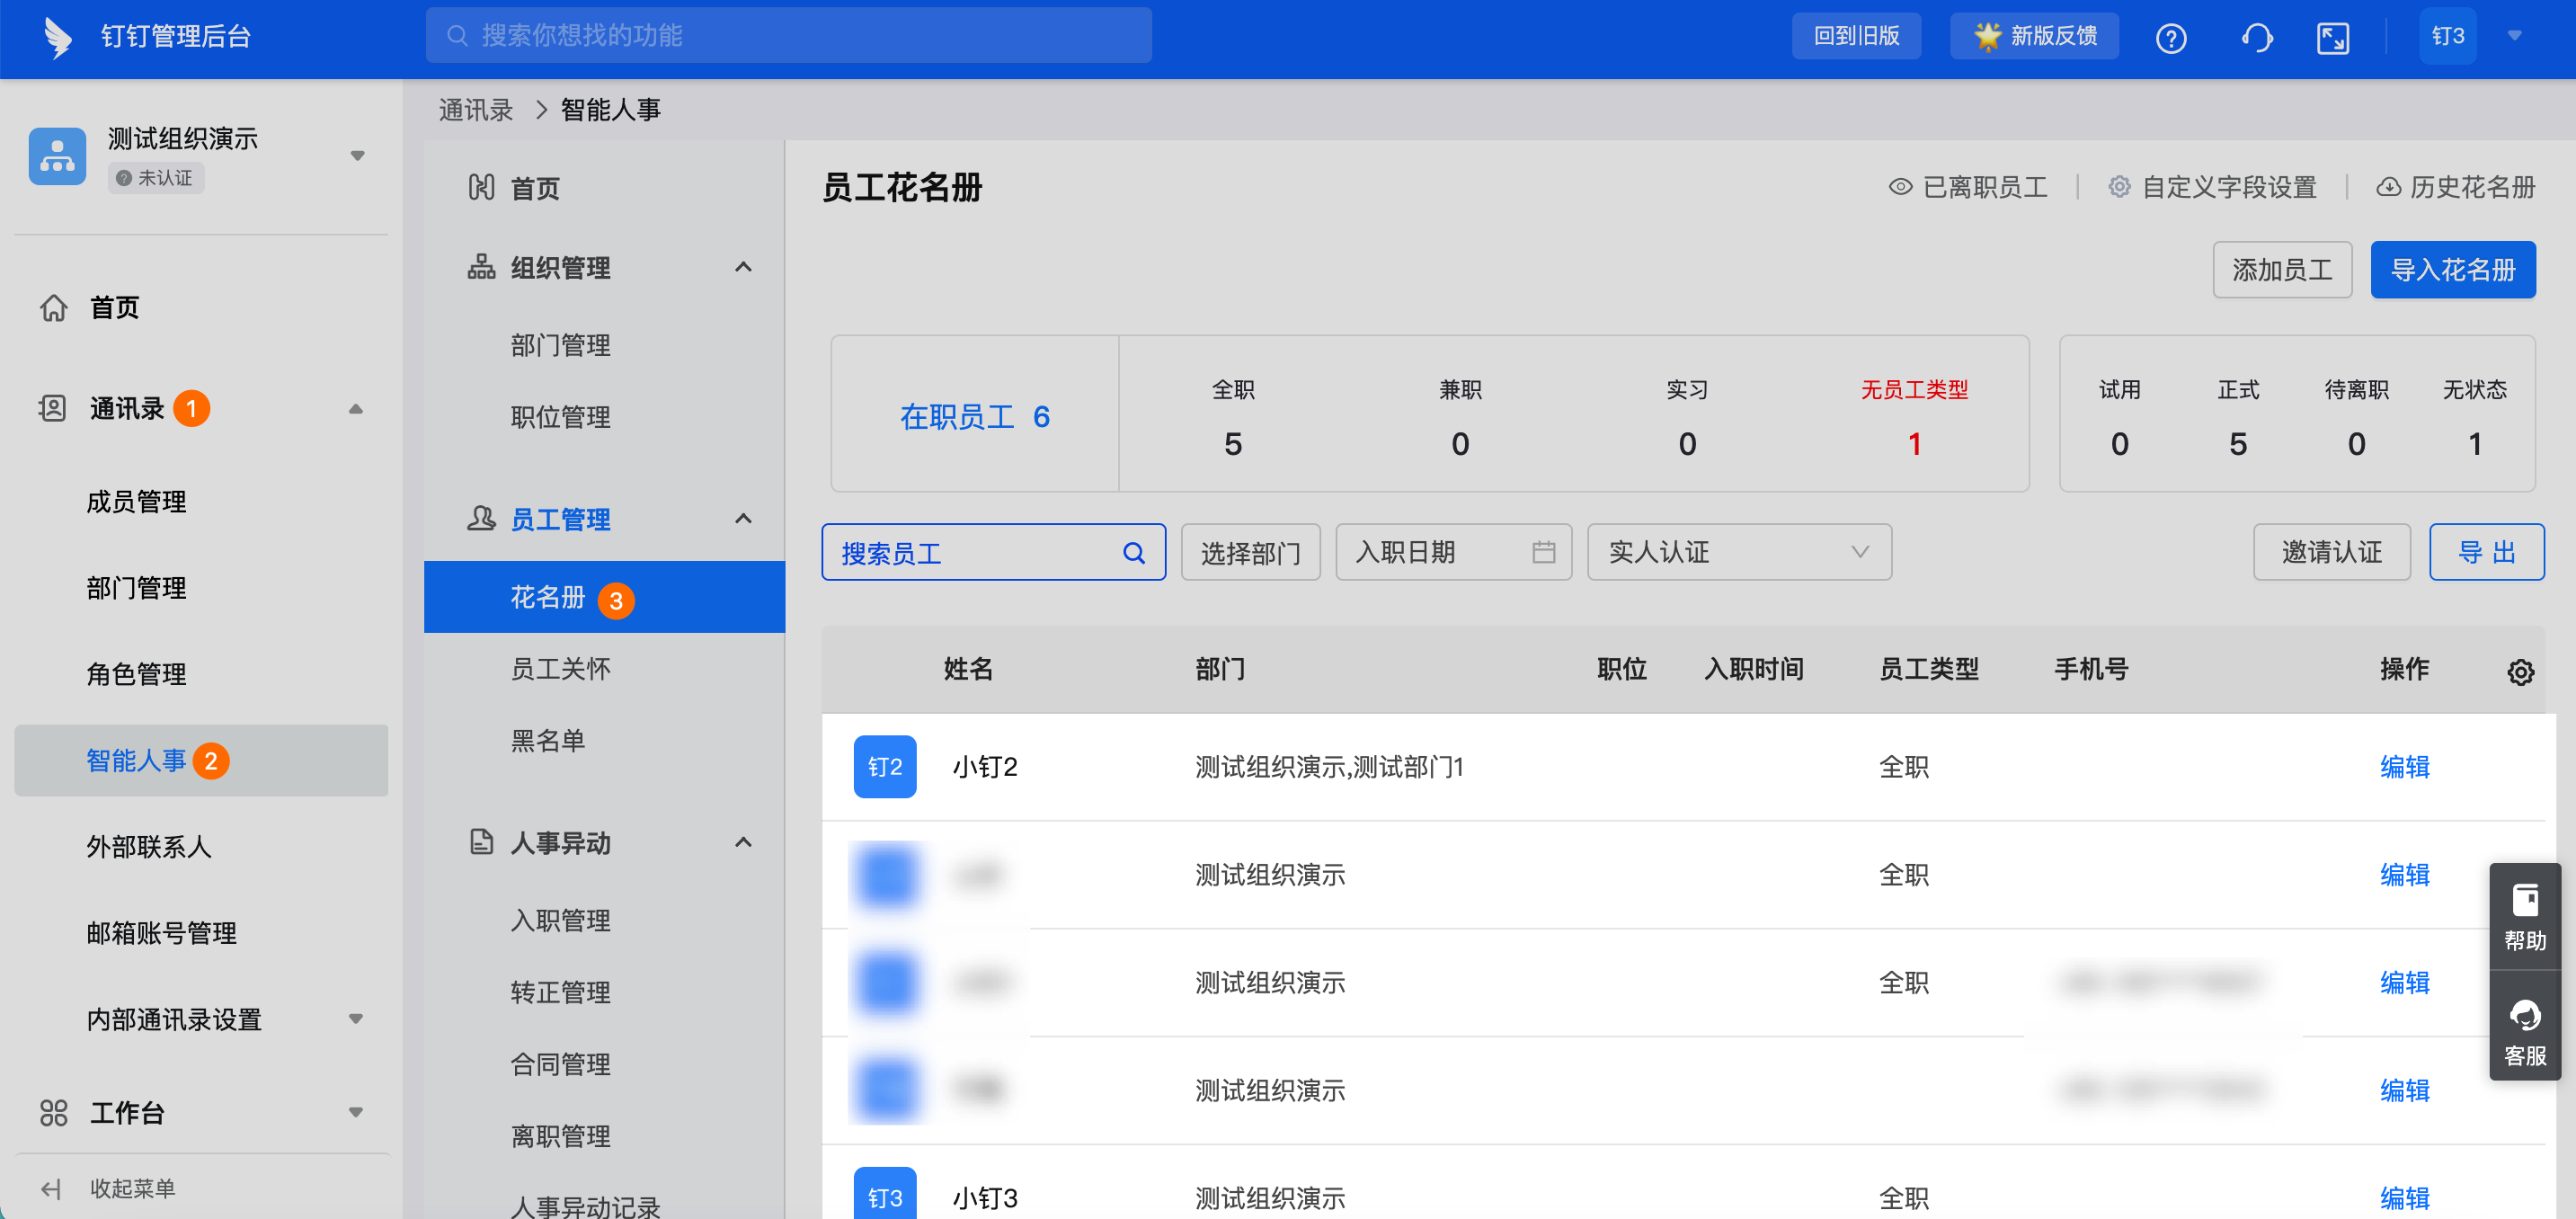This screenshot has height=1219, width=2576.
Task: Open the calendar icon in 入职日期
Action: coord(1543,552)
